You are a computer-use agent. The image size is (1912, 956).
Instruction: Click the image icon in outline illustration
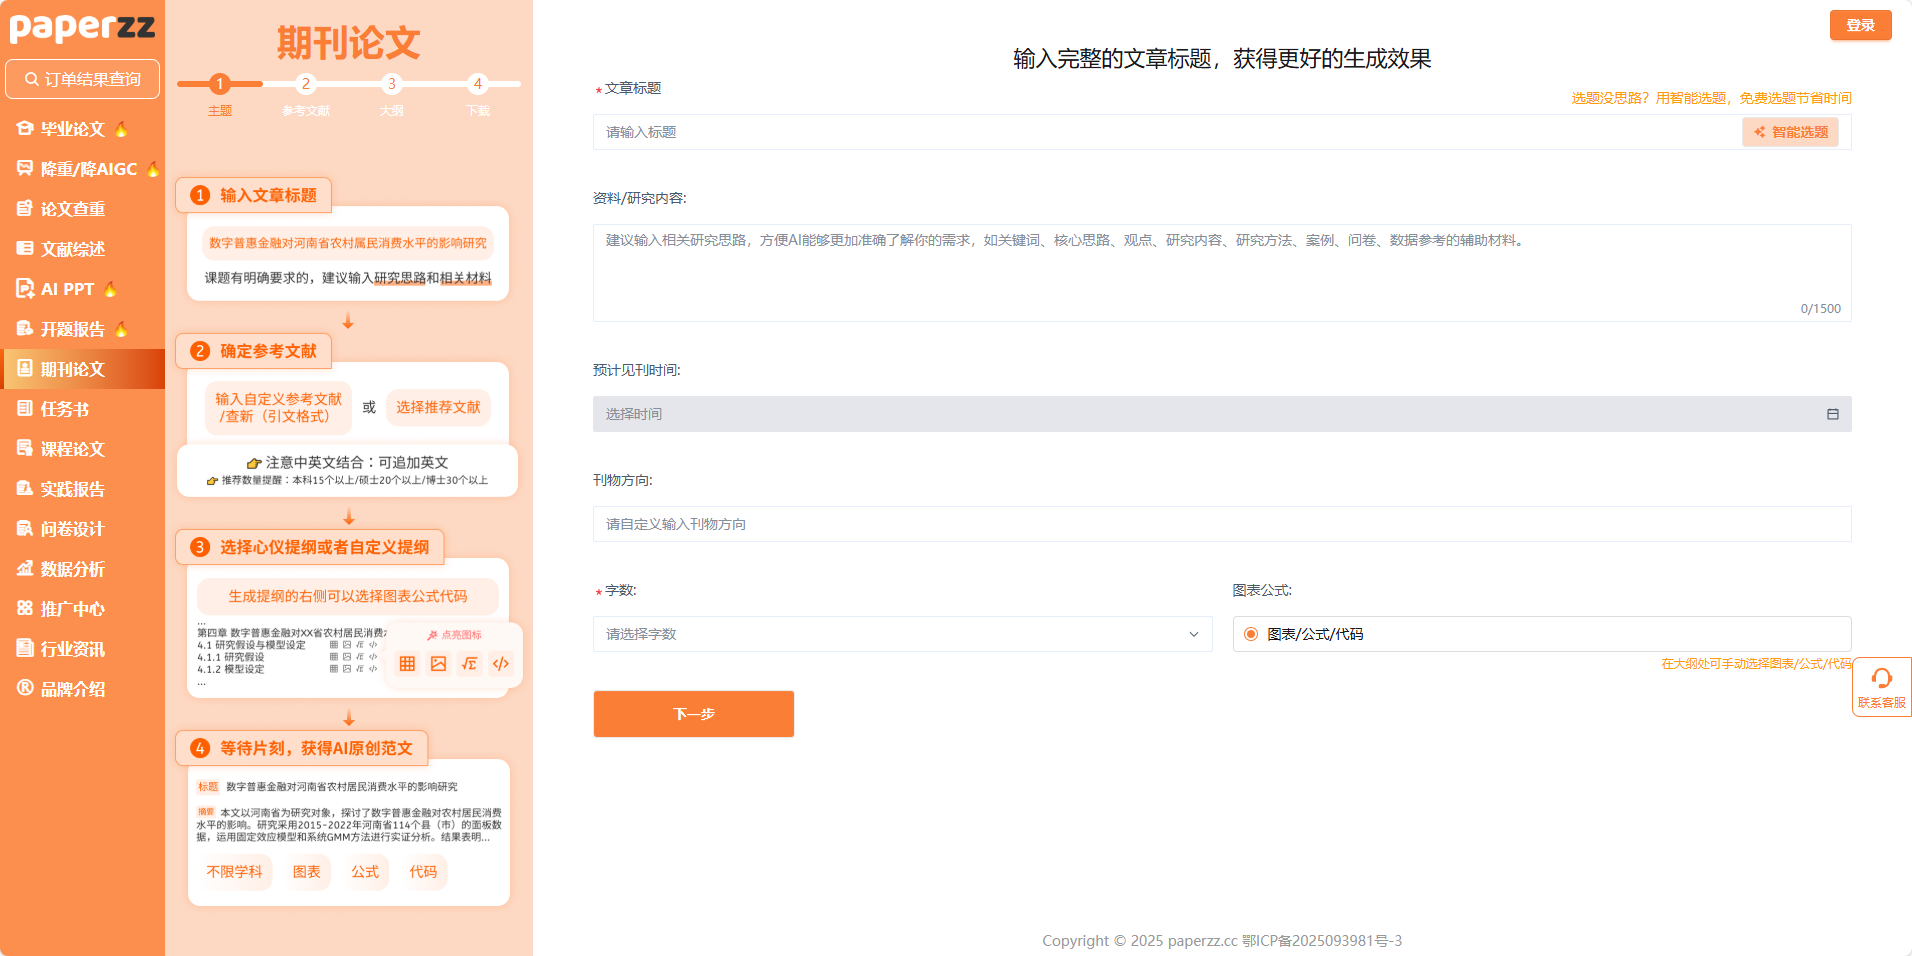tap(438, 664)
